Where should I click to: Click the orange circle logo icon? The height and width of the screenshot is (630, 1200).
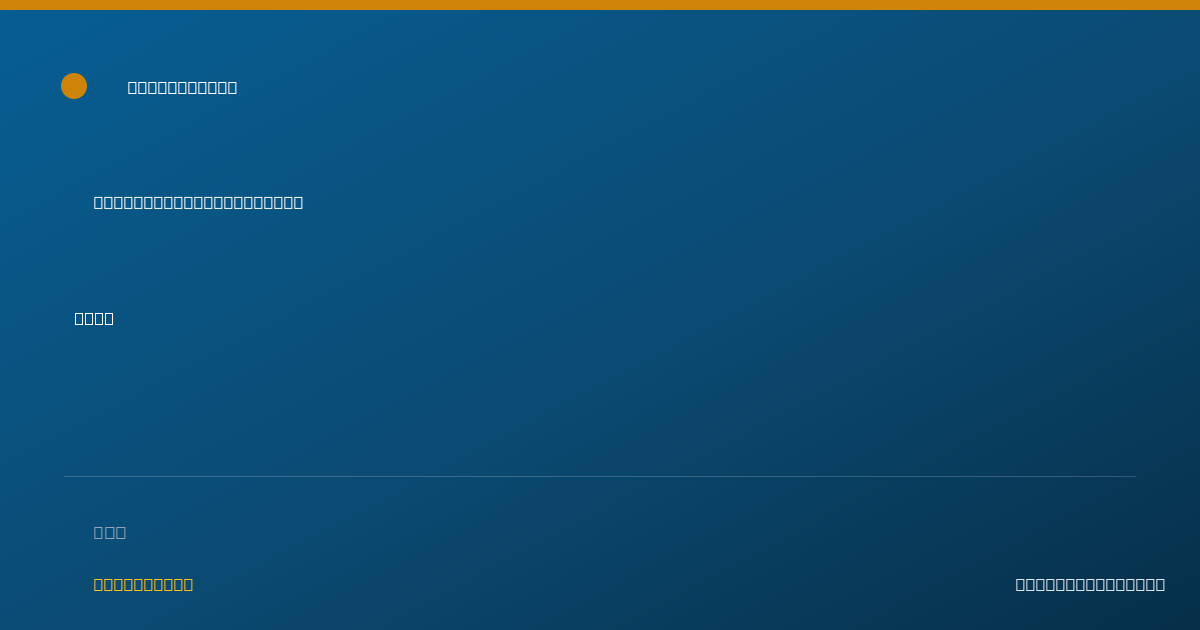[x=74, y=86]
